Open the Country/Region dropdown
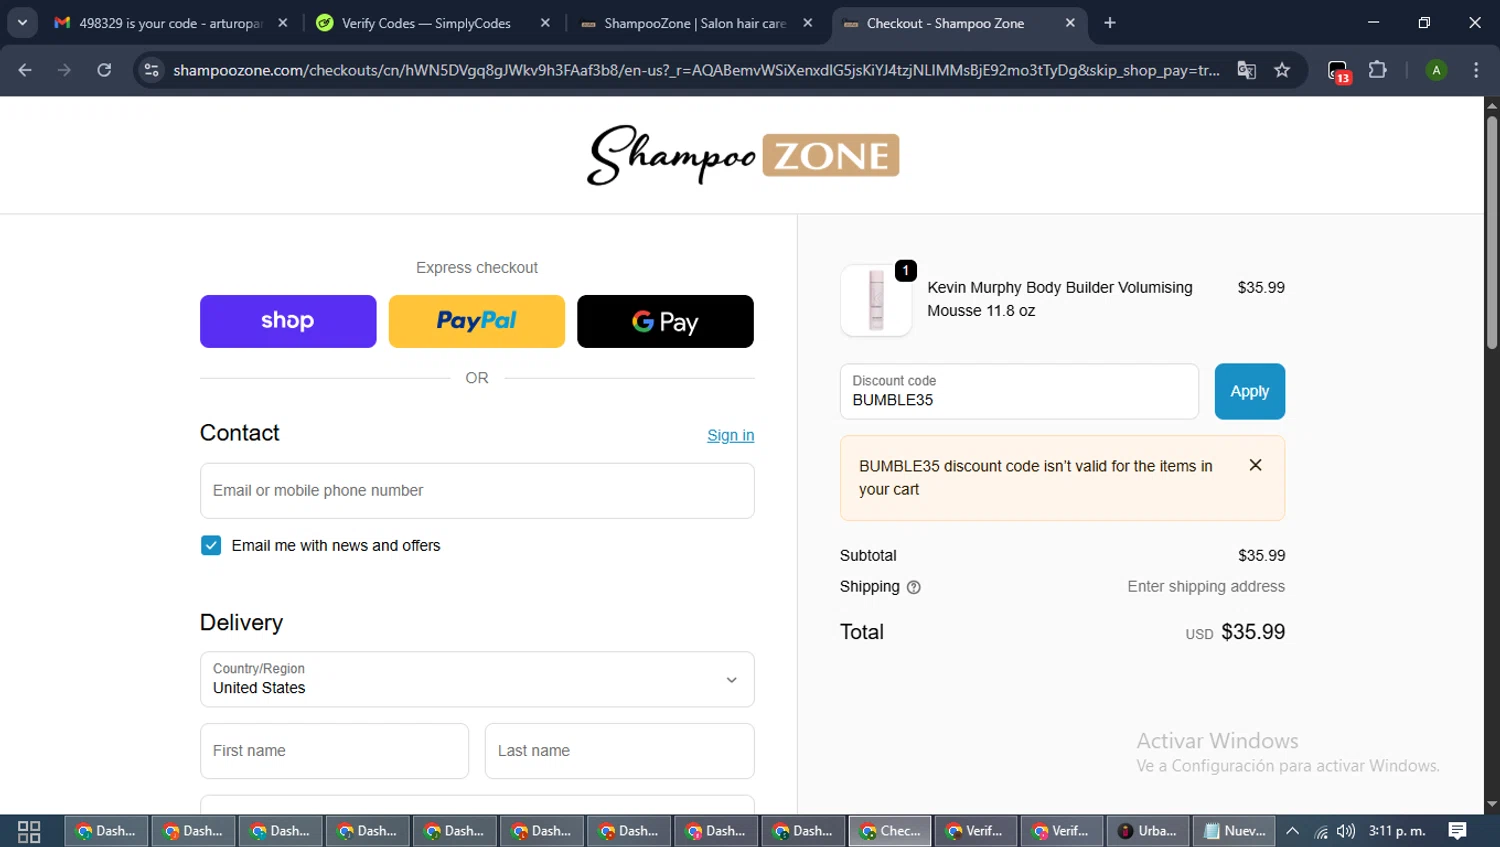 click(477, 679)
